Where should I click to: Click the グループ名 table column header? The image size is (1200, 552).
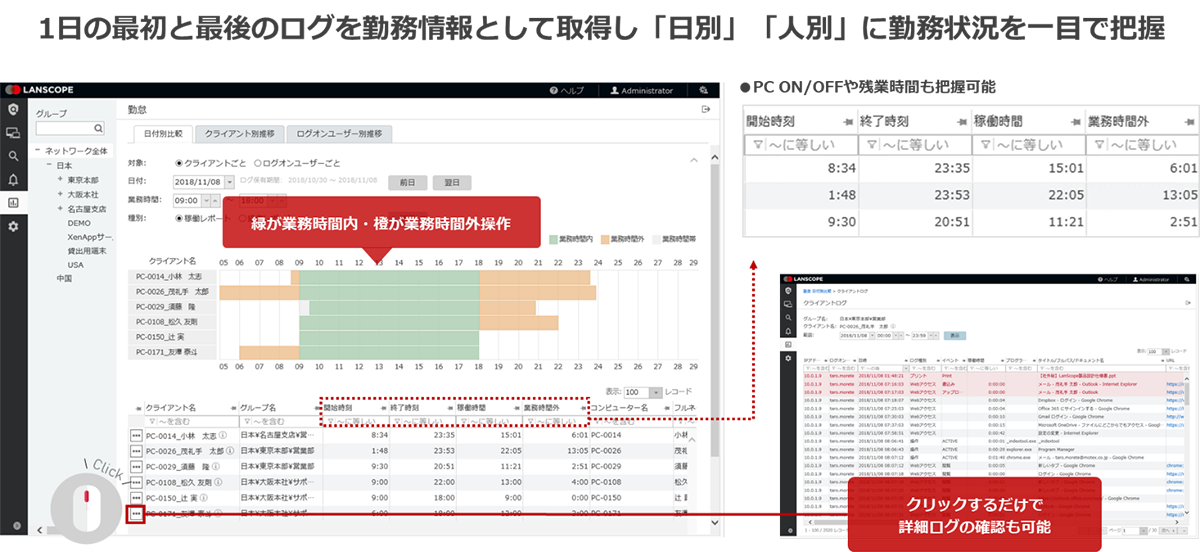coord(257,408)
